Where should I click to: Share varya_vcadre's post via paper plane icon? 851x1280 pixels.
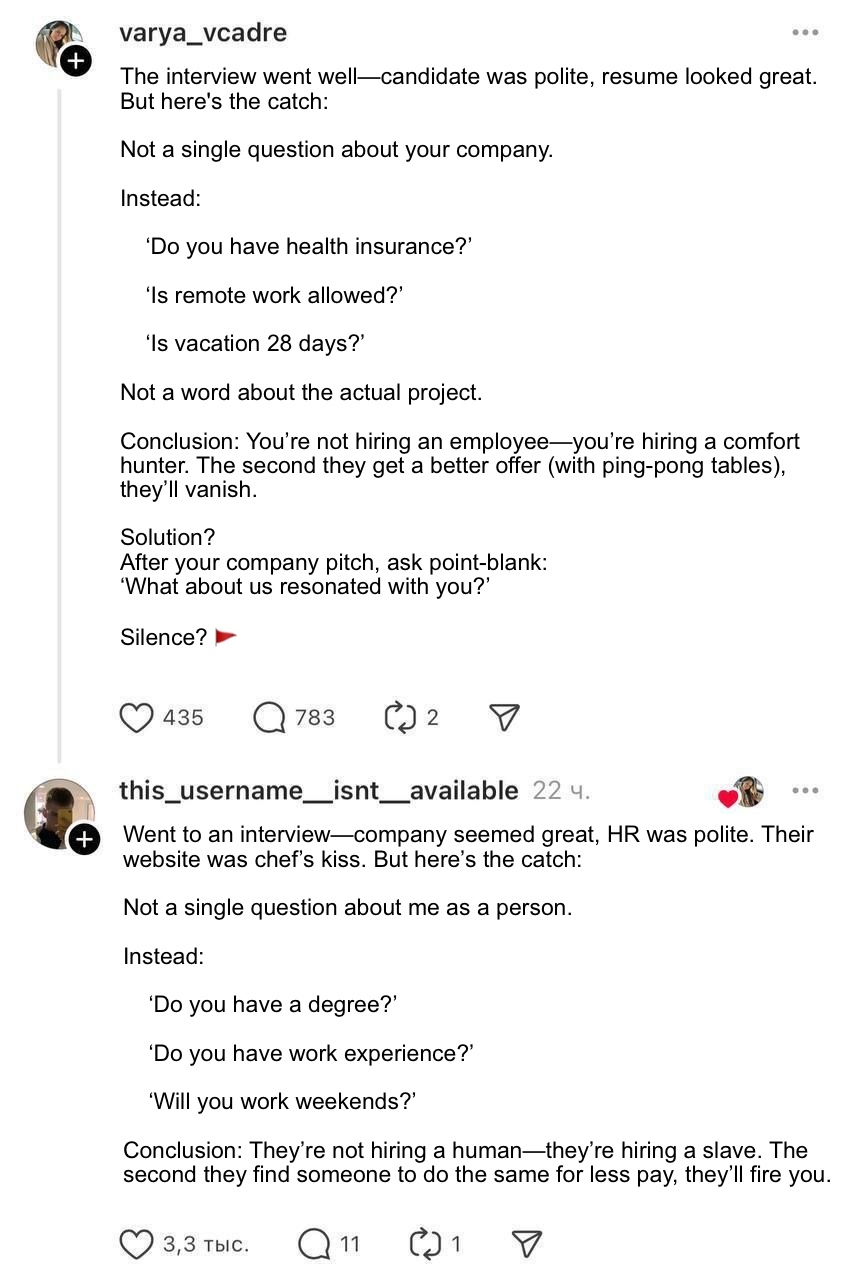(x=505, y=717)
